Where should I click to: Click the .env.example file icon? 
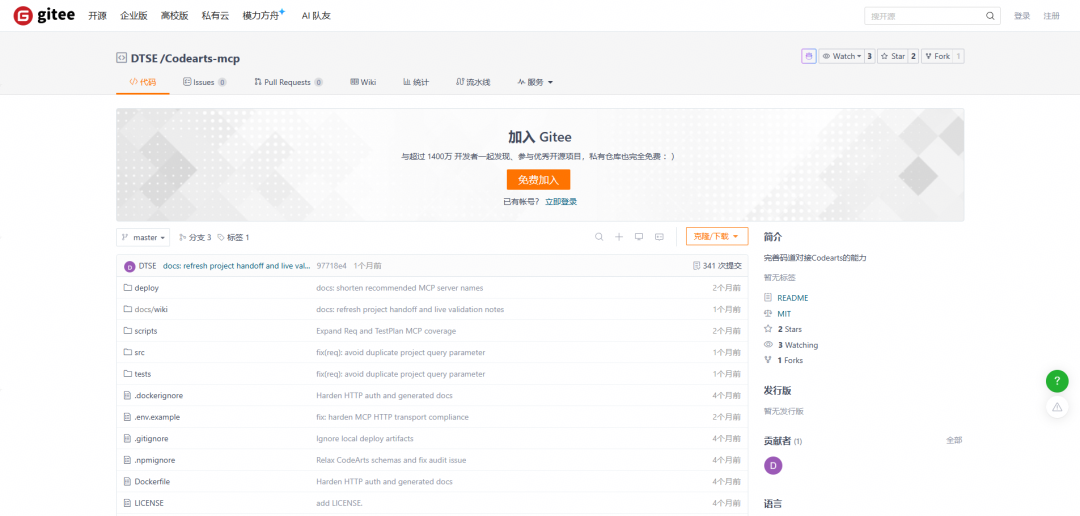point(127,417)
